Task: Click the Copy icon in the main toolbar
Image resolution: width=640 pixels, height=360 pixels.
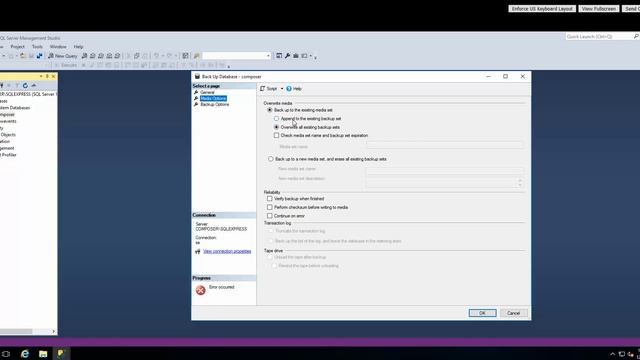Action: pos(137,56)
